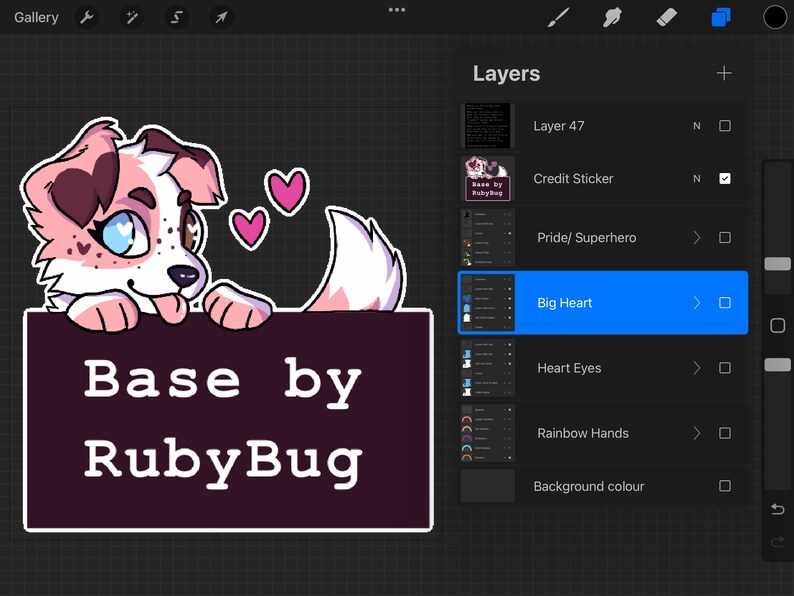This screenshot has height=596, width=794.
Task: Select Credit Sticker layer thumbnail
Action: point(487,178)
